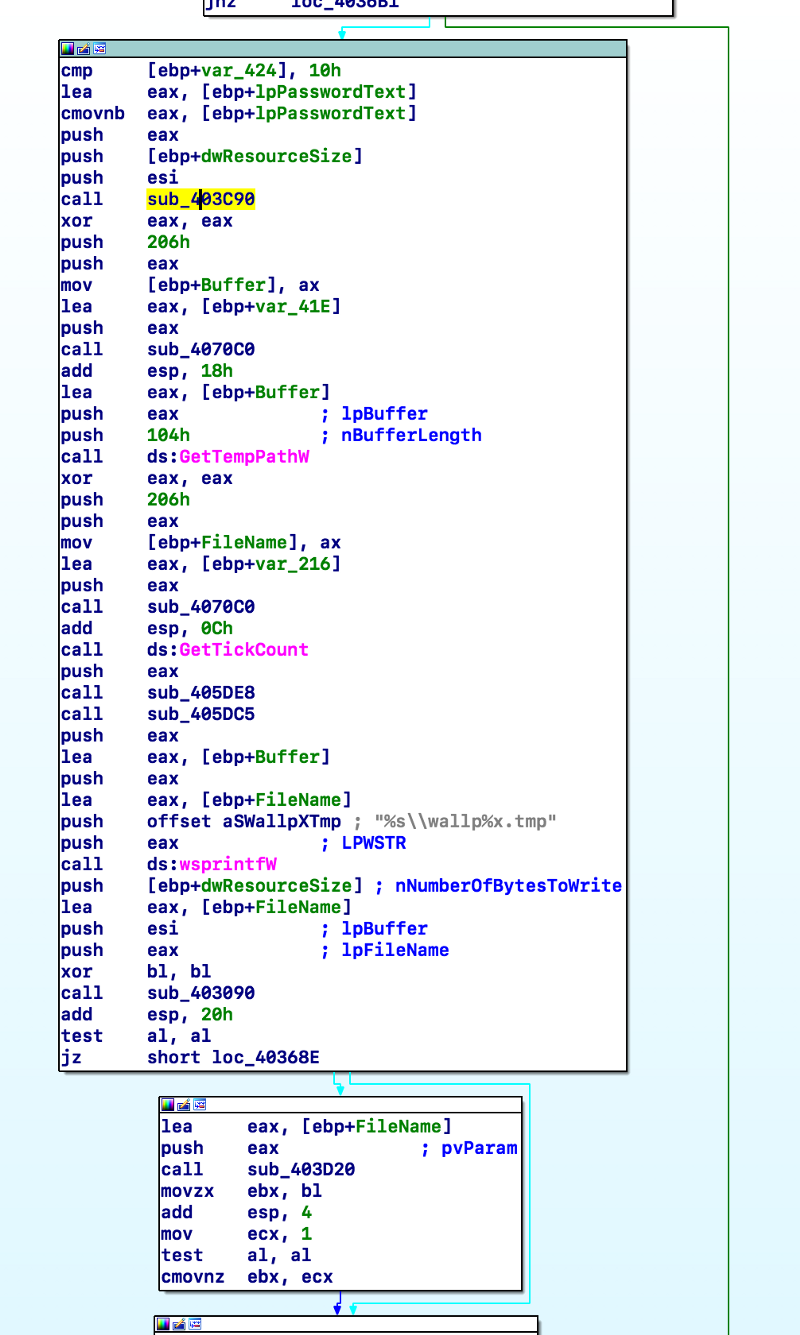800x1335 pixels.
Task: Select the sub_403090 call target
Action: 201,993
